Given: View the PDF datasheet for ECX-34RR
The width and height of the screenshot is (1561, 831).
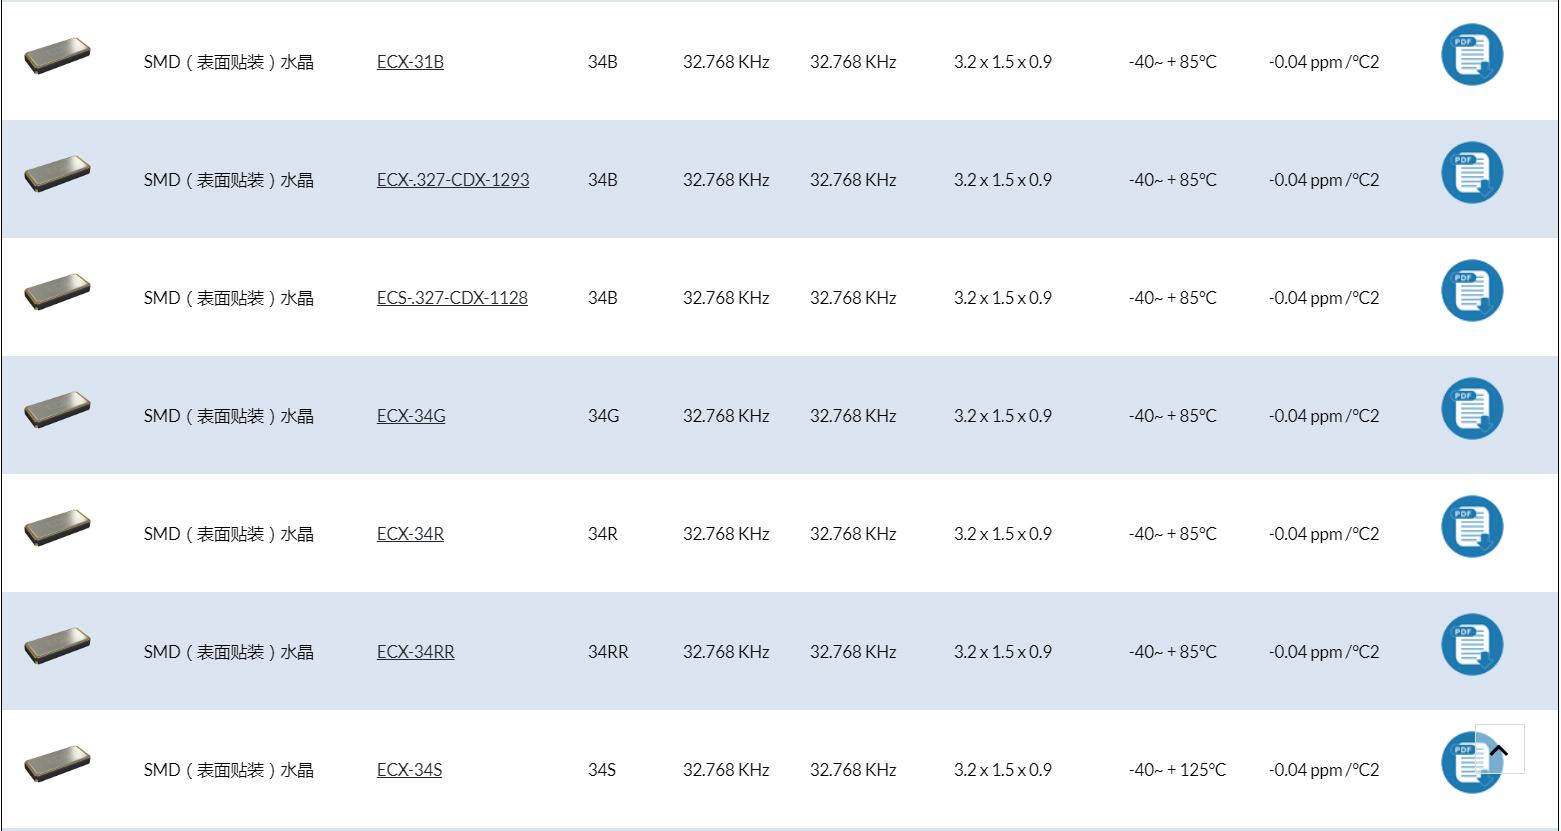Looking at the screenshot, I should (x=1472, y=644).
